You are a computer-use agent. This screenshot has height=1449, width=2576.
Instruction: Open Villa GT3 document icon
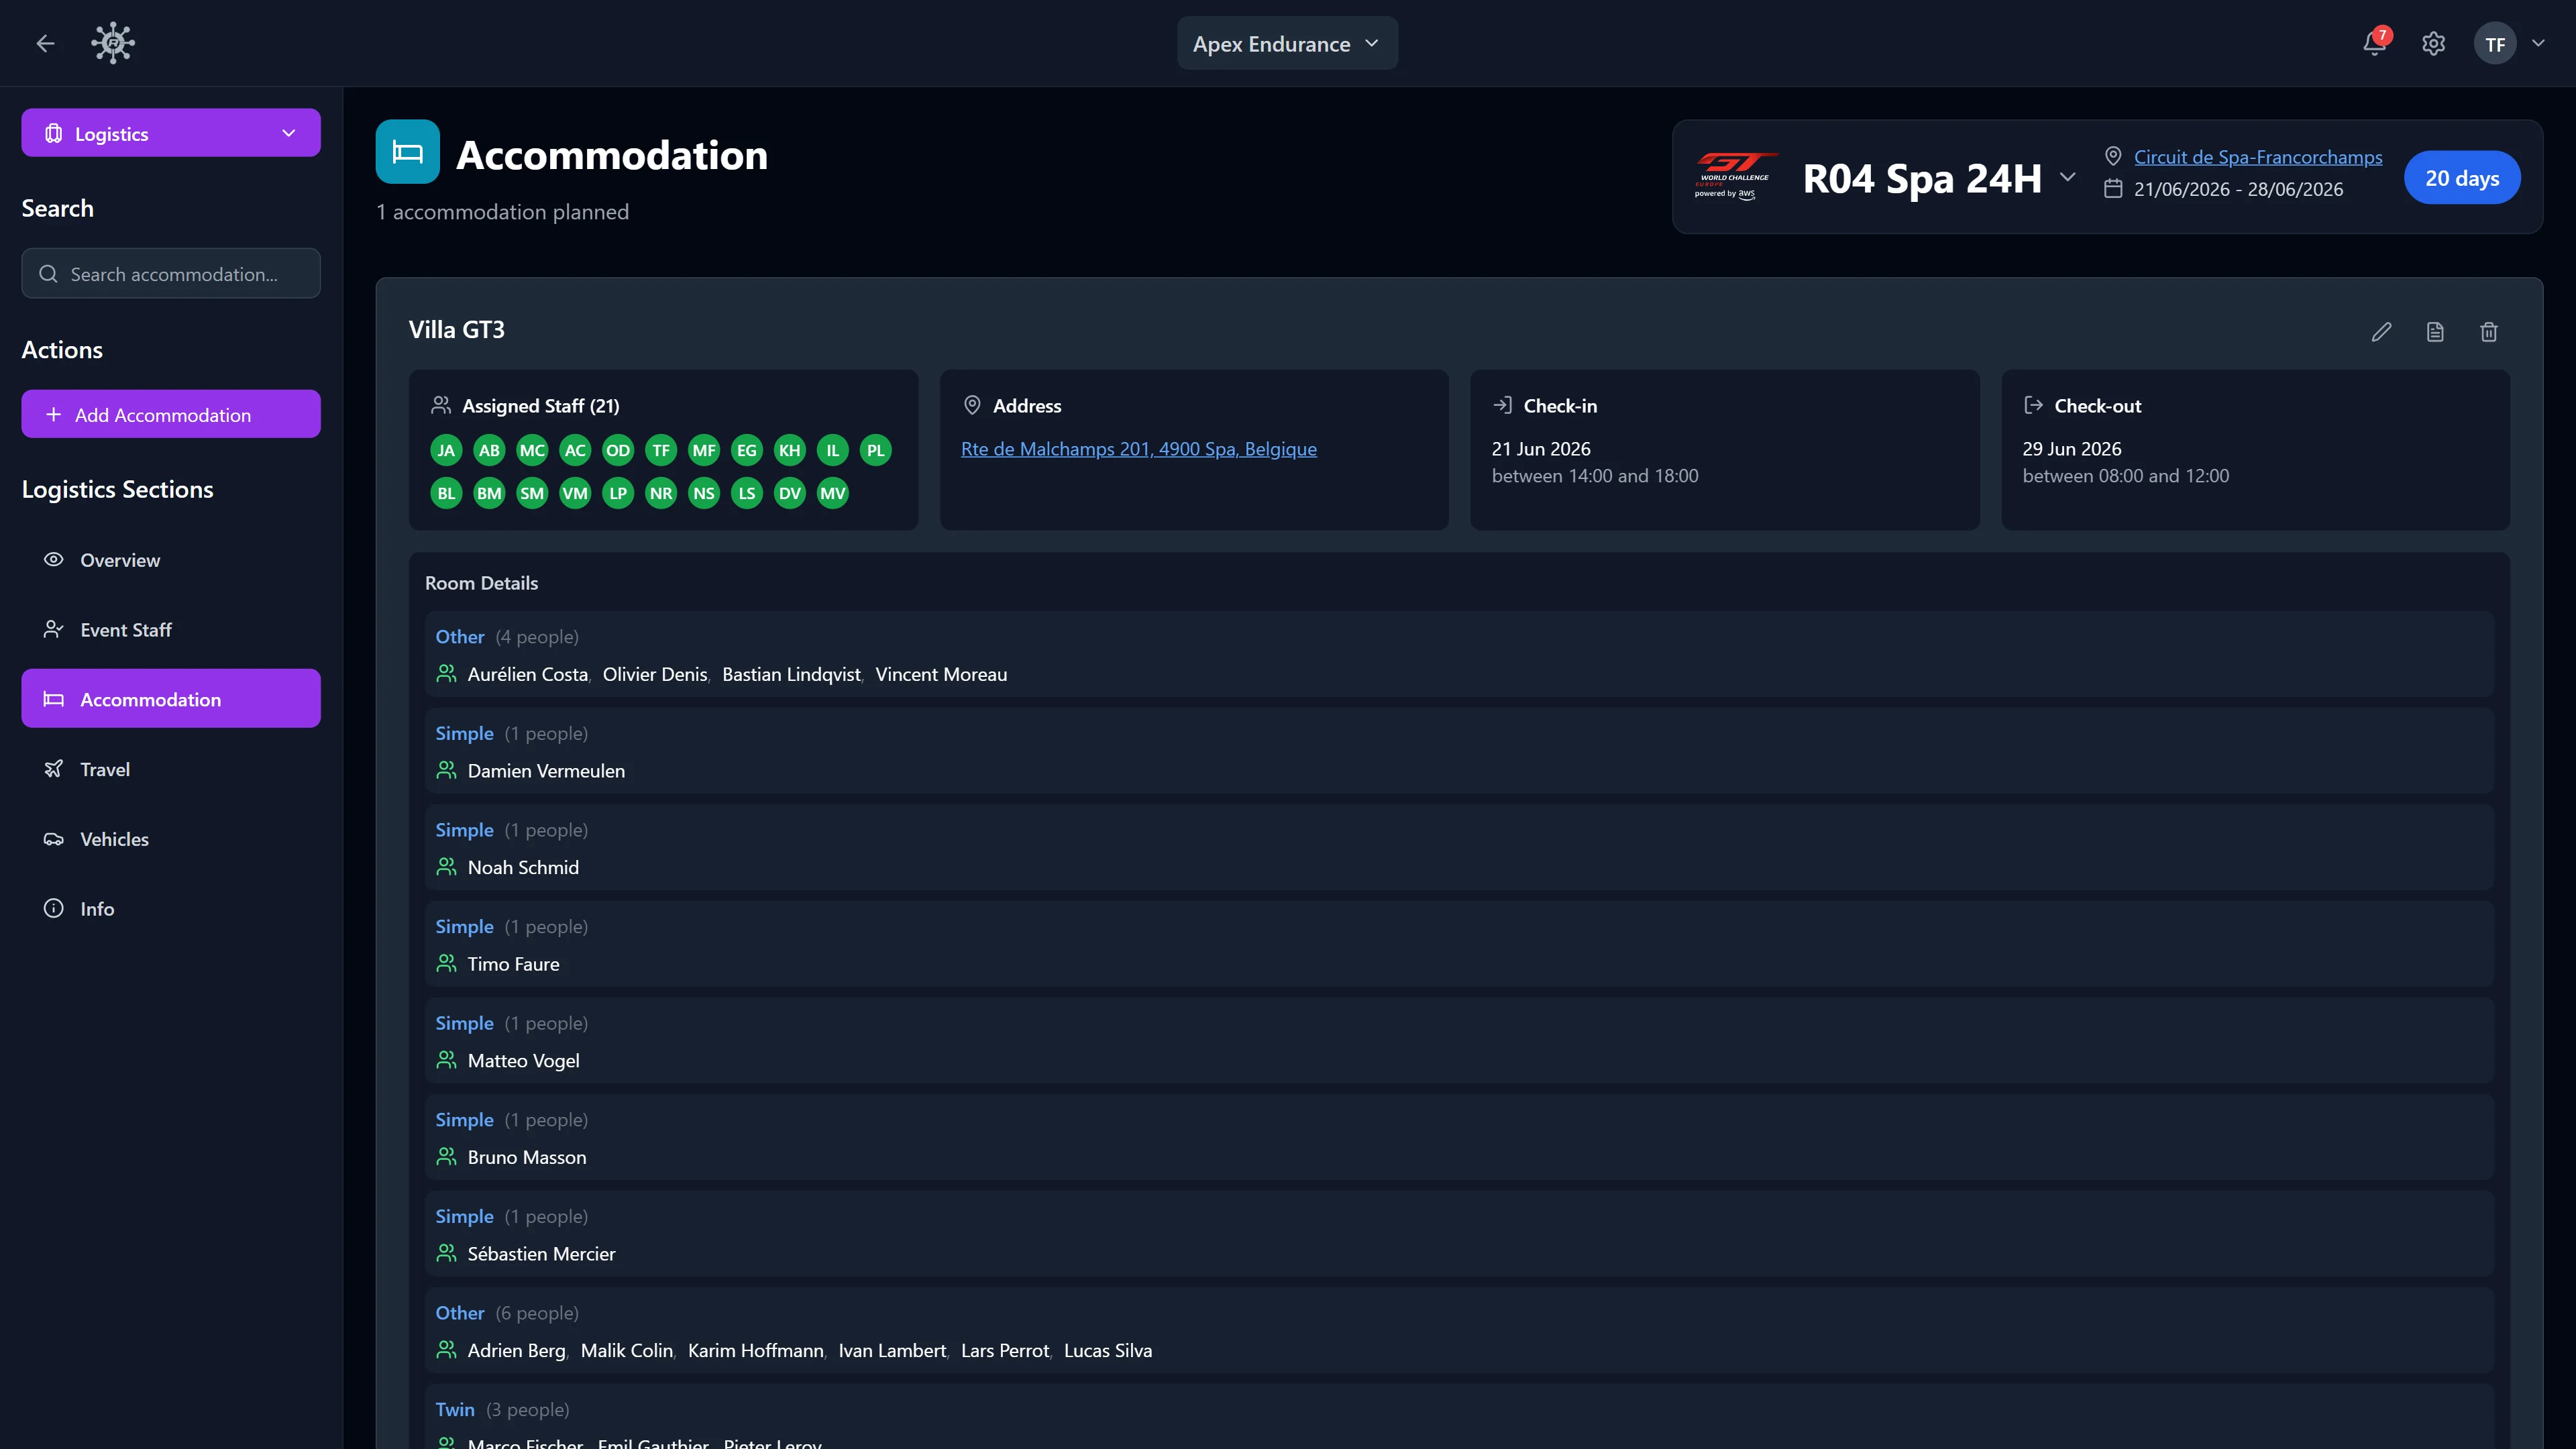(x=2435, y=331)
